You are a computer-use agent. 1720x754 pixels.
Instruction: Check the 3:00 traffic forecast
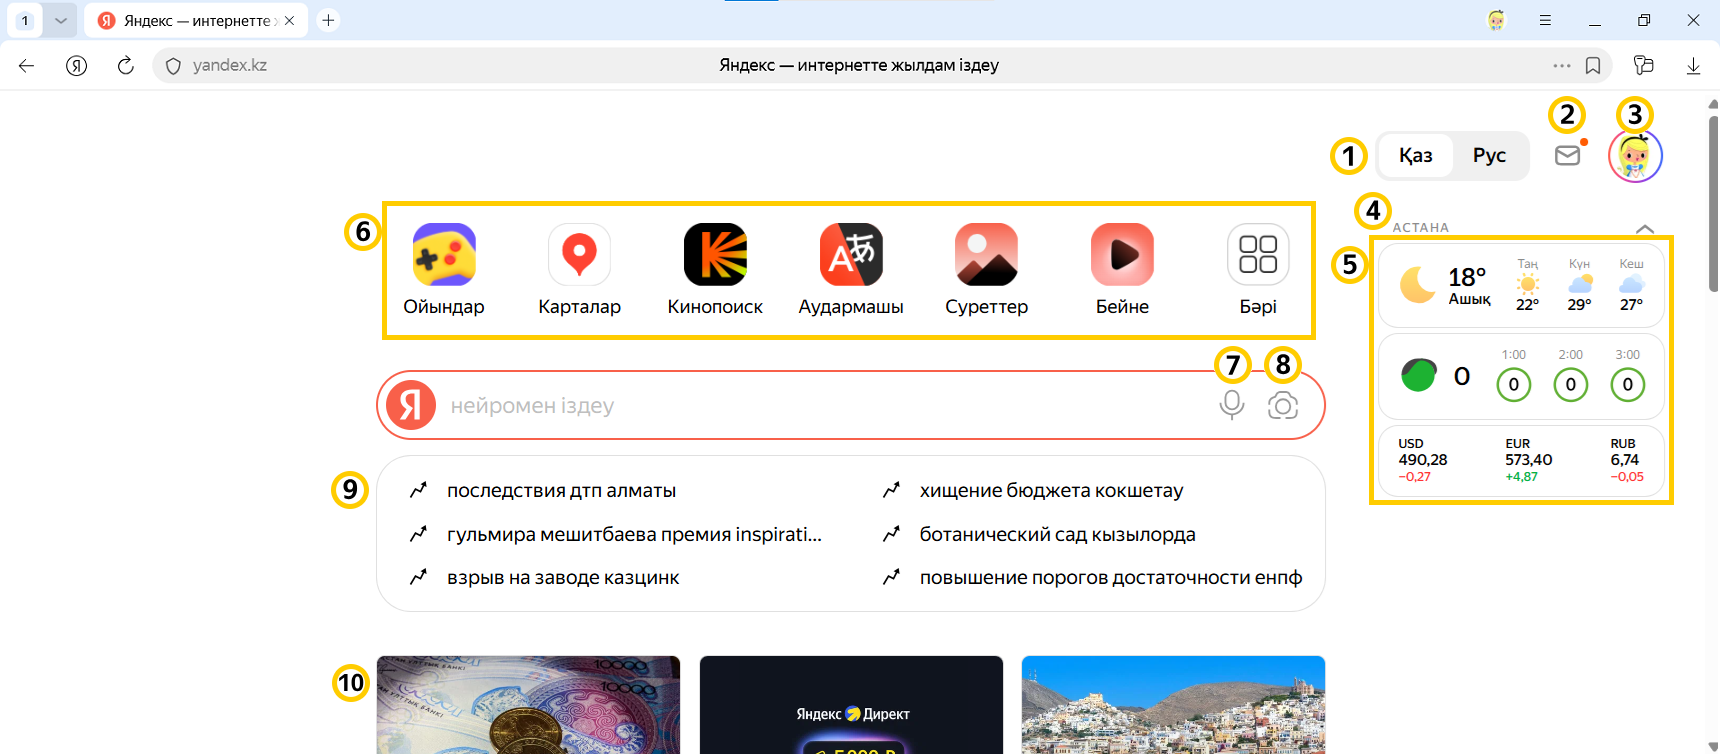(x=1628, y=376)
